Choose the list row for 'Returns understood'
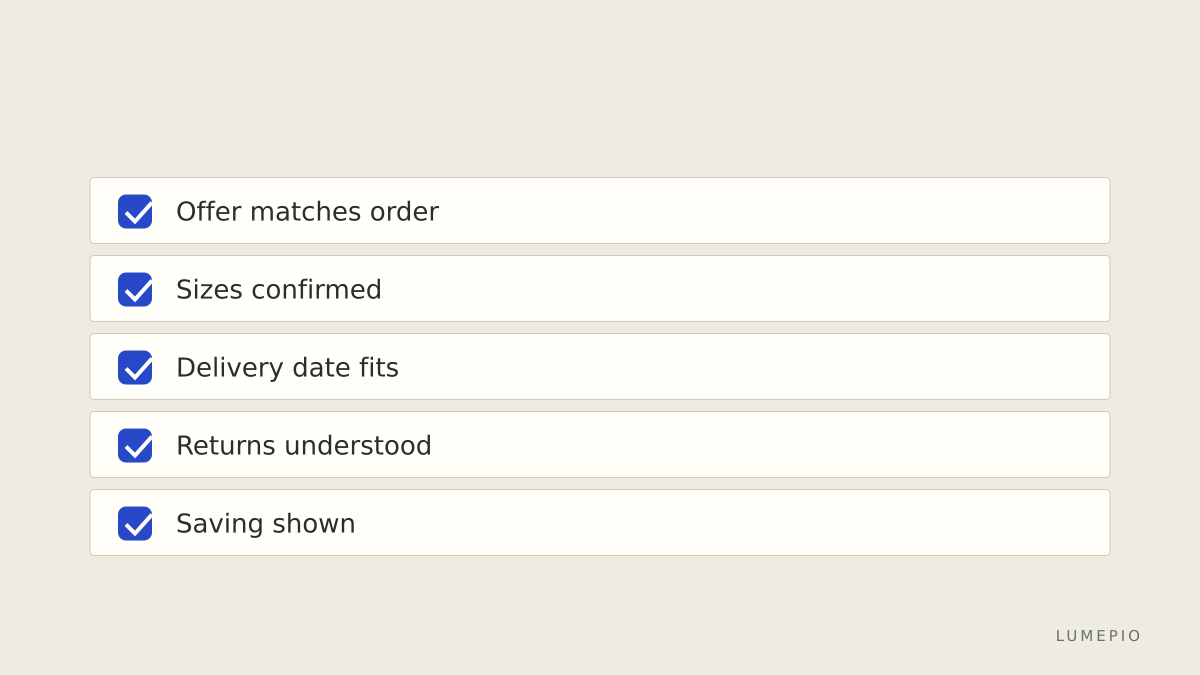Screen dimensions: 1200x675 pos(600,445)
